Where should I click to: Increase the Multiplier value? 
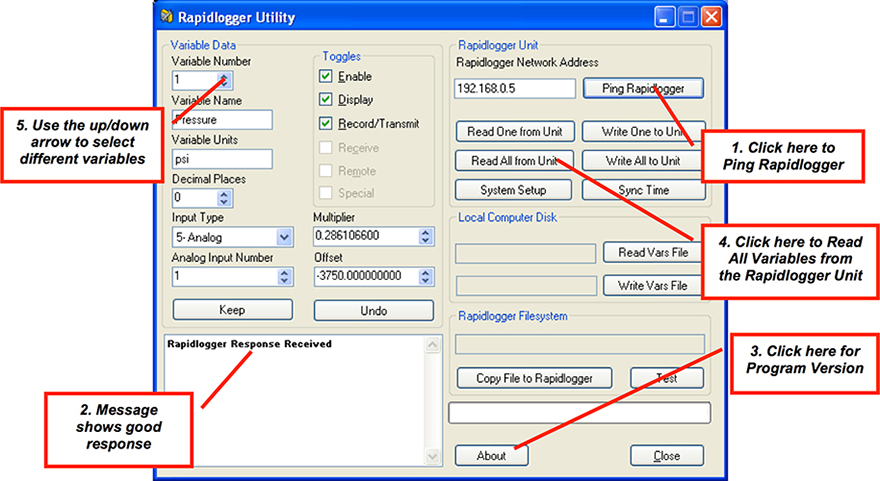point(425,232)
